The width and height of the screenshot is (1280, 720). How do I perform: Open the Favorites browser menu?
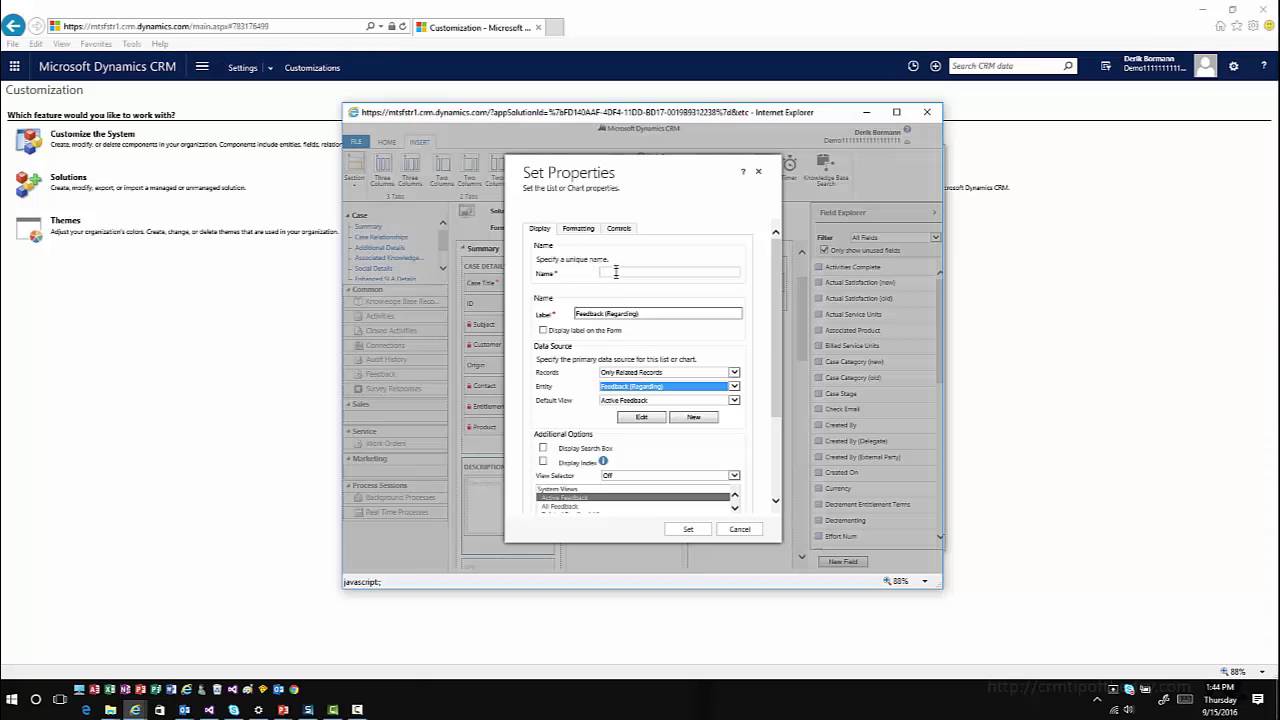96,44
